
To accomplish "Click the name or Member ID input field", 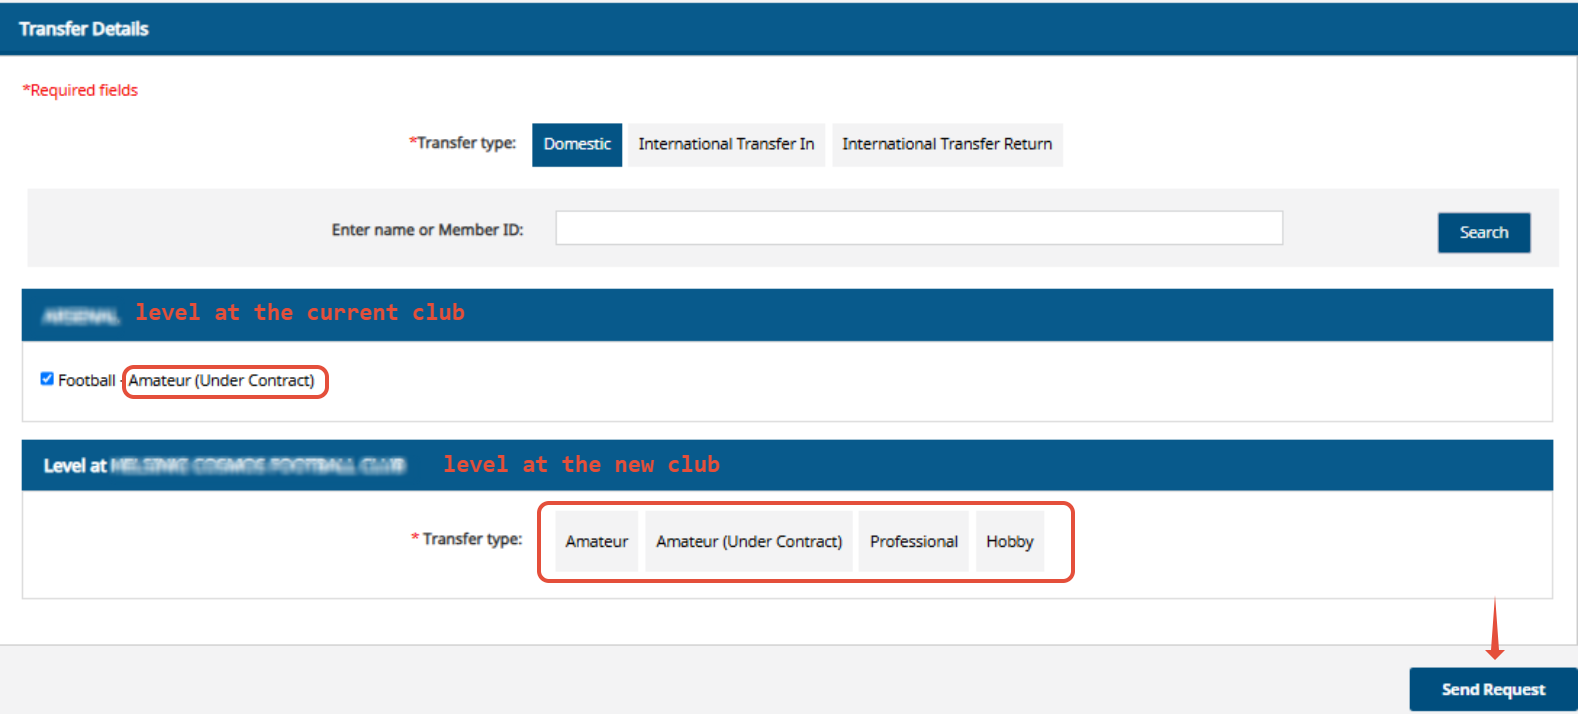I will click(919, 228).
